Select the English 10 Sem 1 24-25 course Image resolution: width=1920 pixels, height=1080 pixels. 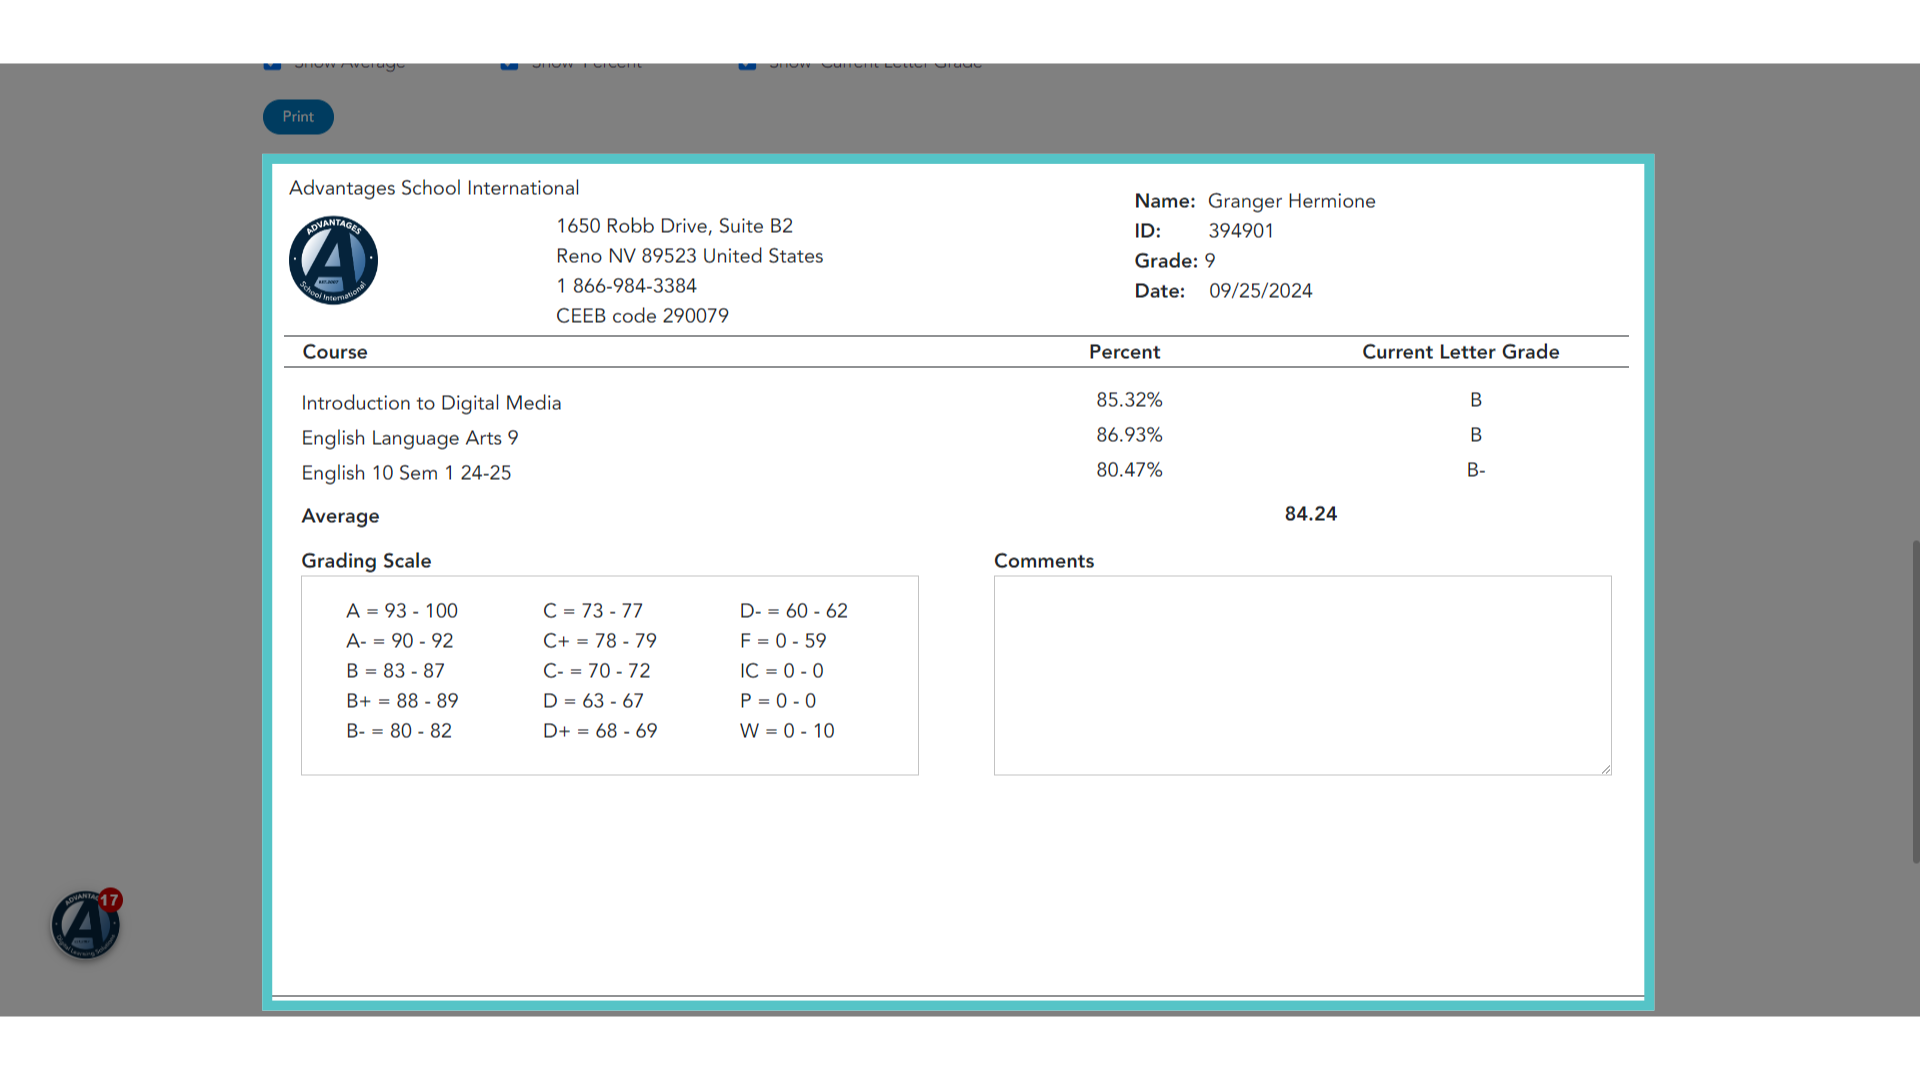(406, 473)
